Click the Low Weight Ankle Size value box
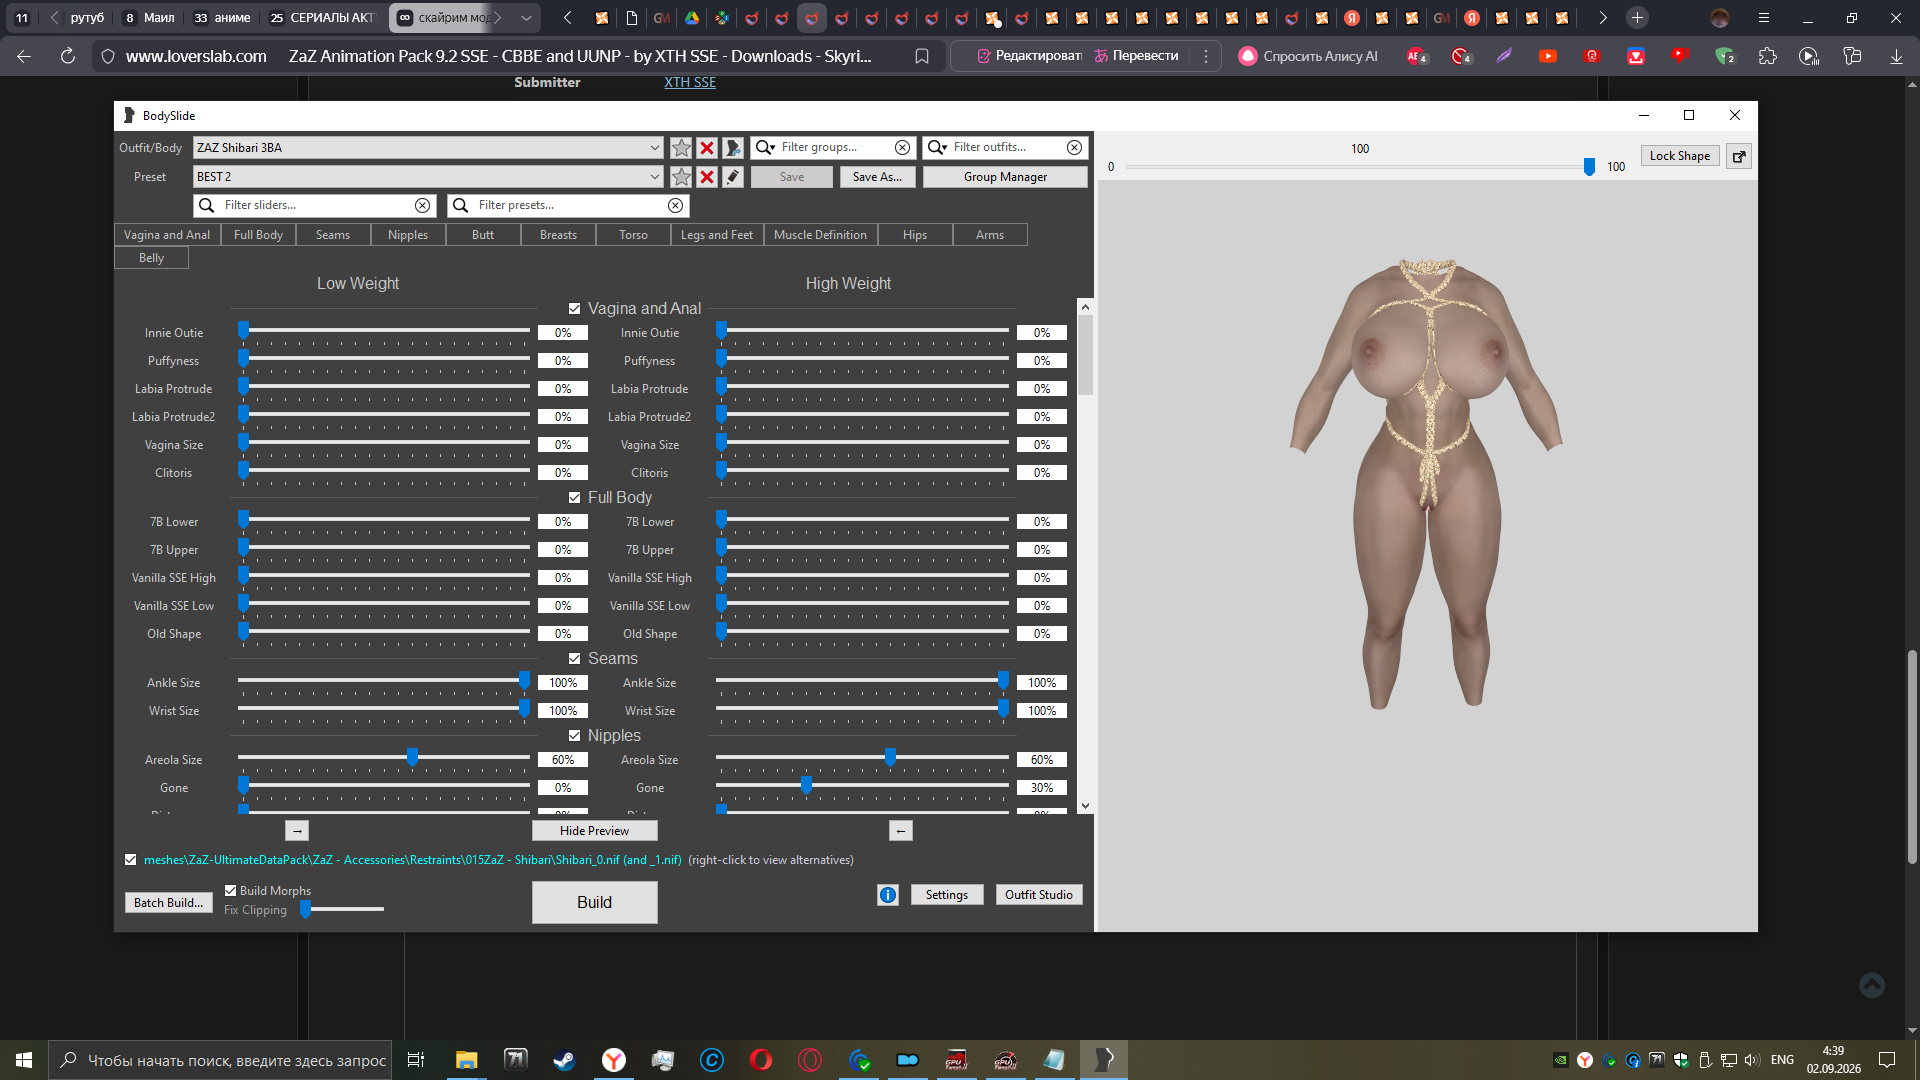1920x1080 pixels. coord(563,683)
